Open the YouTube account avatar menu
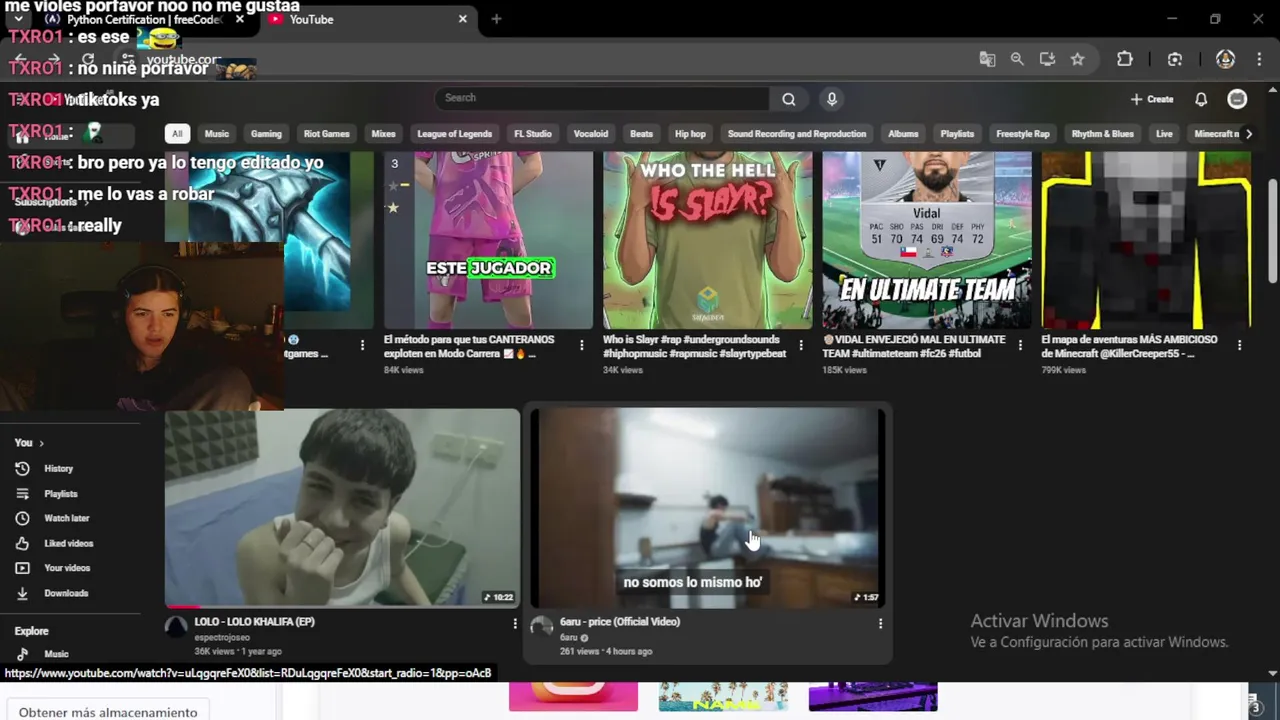The image size is (1280, 720). tap(1237, 99)
